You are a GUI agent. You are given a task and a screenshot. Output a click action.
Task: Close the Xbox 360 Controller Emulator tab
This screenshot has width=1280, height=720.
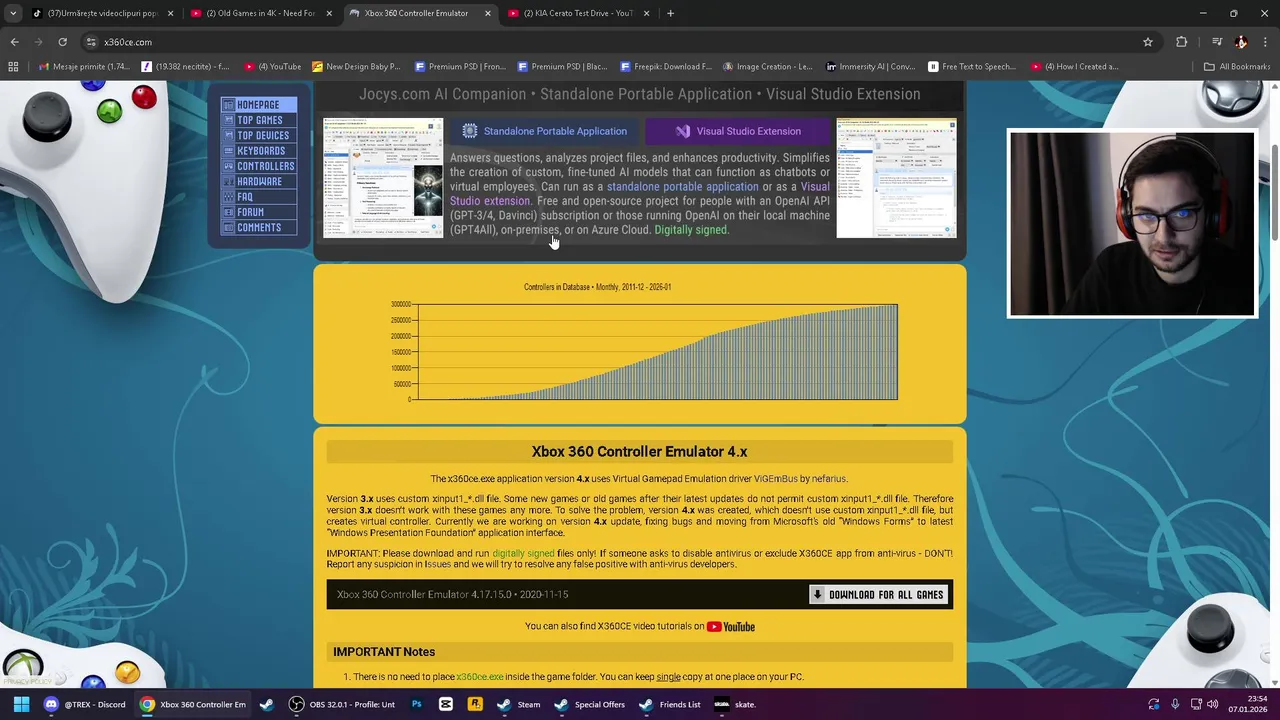(488, 13)
